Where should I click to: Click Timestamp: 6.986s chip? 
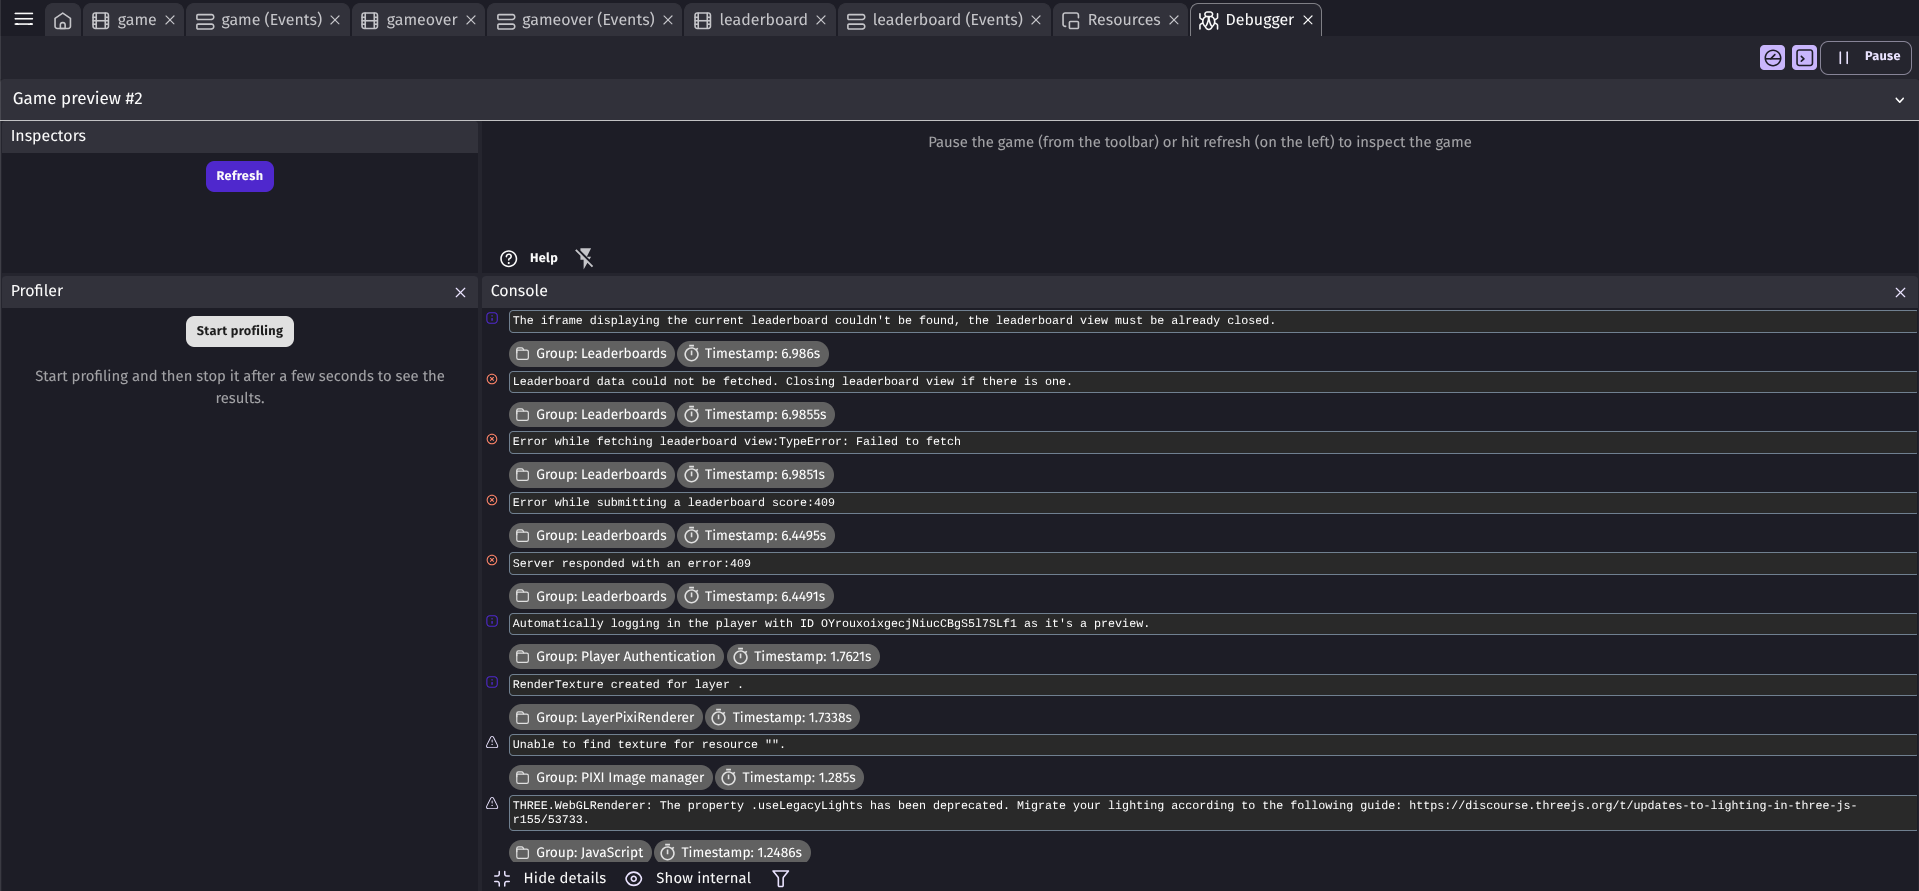(753, 354)
